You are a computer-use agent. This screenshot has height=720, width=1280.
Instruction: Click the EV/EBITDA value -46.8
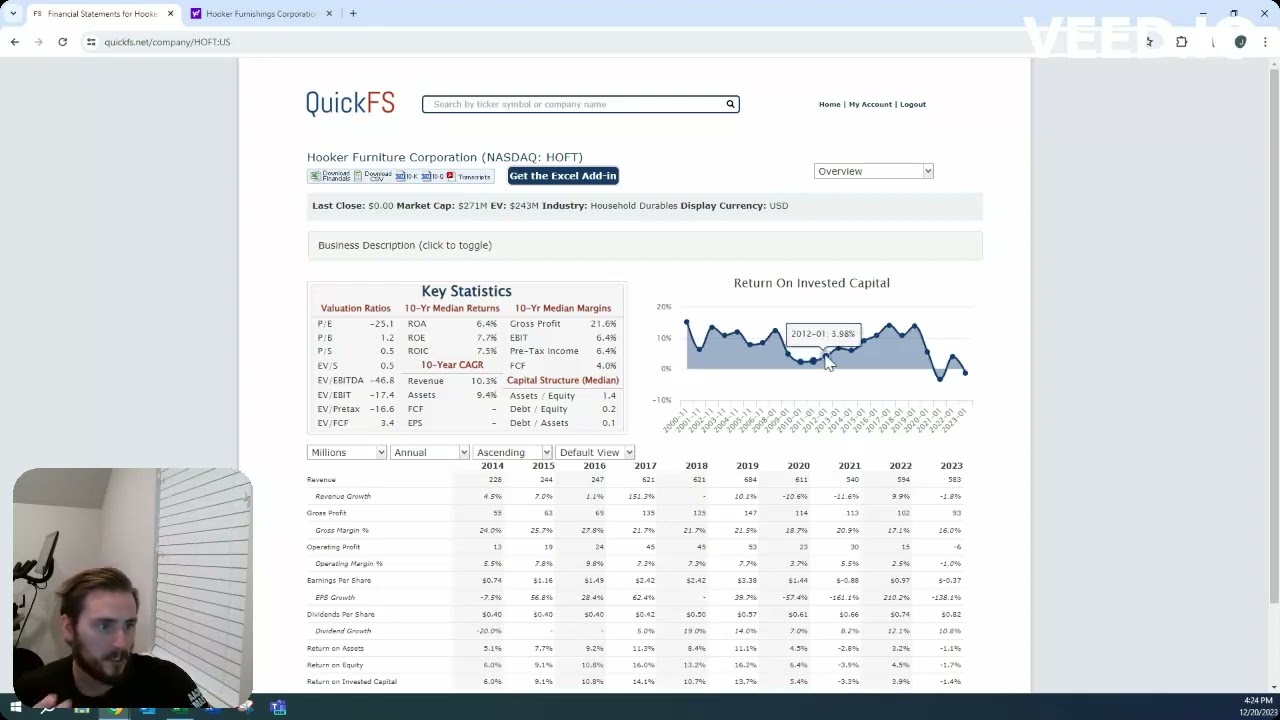(x=382, y=381)
